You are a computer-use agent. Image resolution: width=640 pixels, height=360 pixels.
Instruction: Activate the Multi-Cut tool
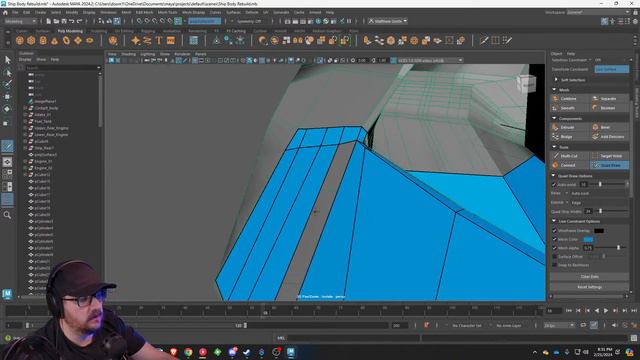pyautogui.click(x=569, y=156)
